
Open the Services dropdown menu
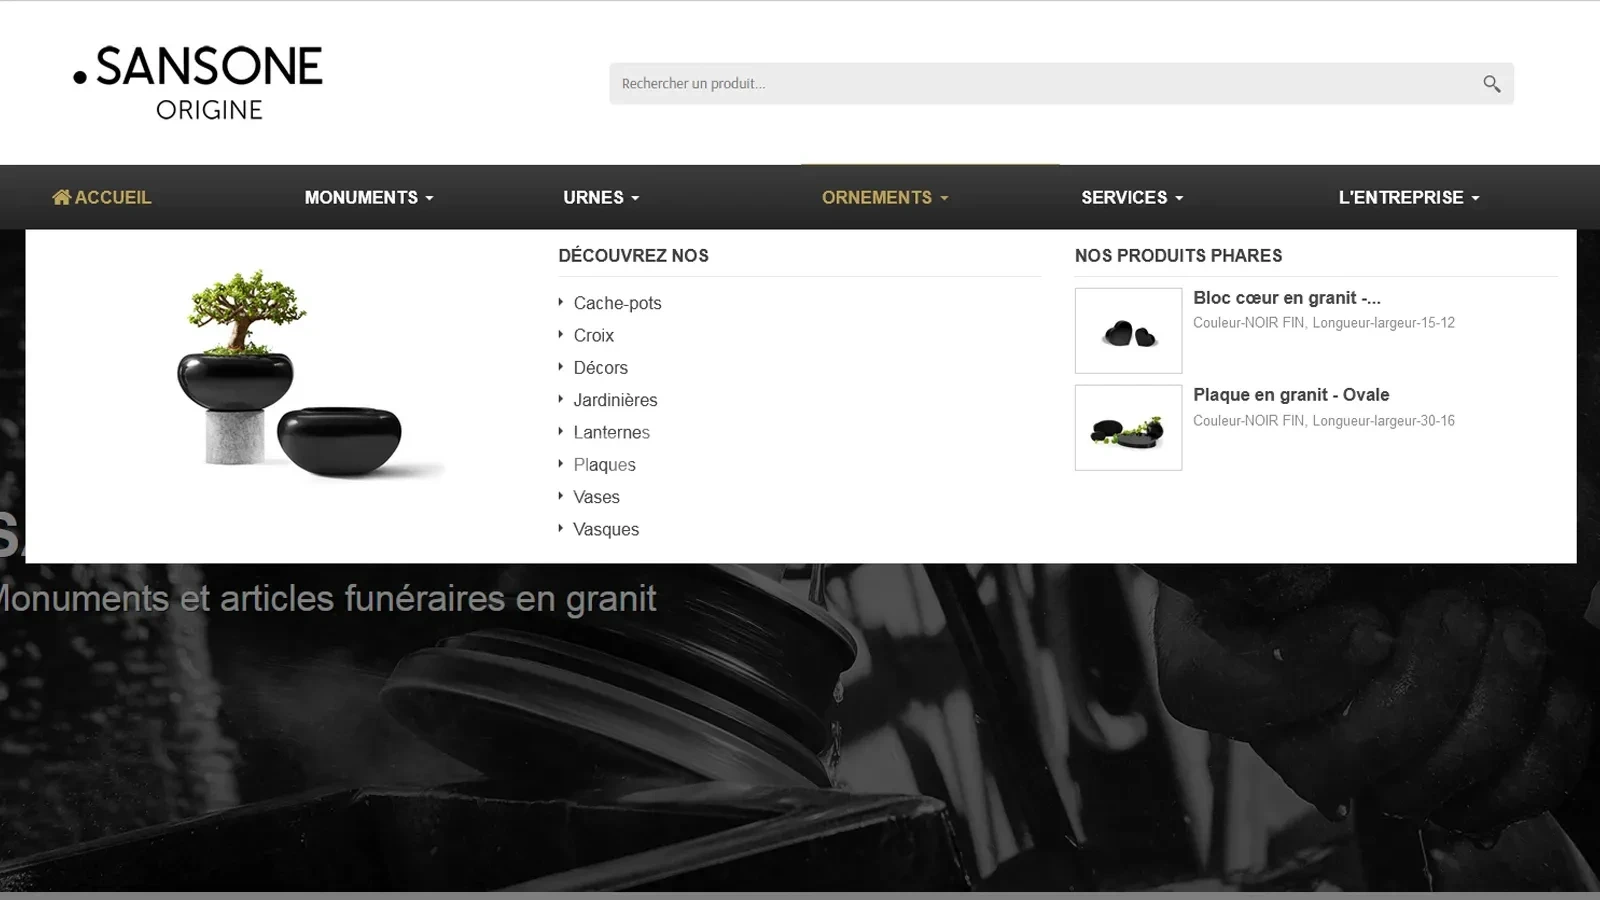pyautogui.click(x=1131, y=198)
